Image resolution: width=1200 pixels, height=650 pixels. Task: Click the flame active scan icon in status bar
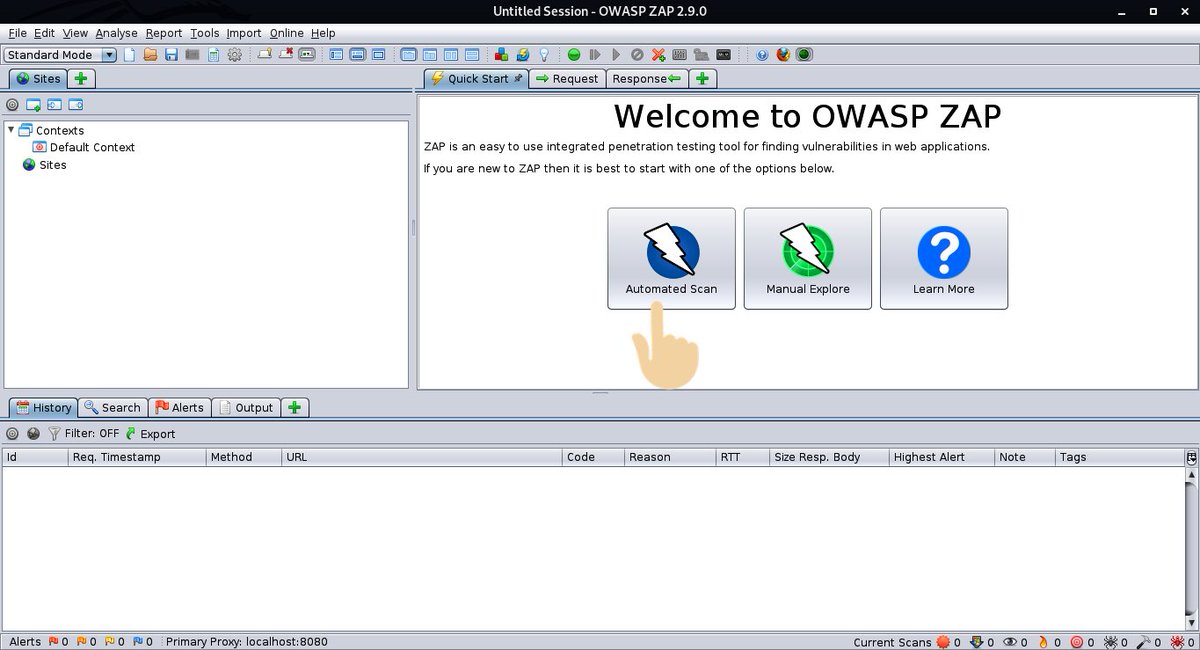click(1043, 642)
